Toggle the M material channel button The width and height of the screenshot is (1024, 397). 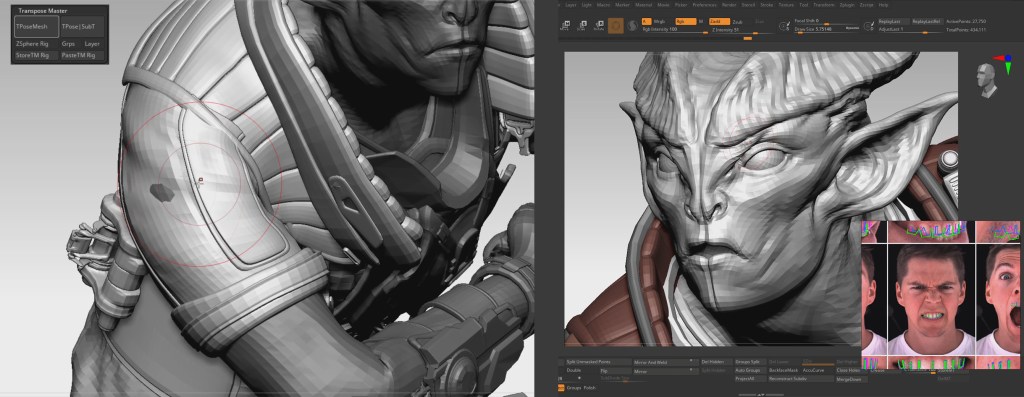pyautogui.click(x=701, y=22)
